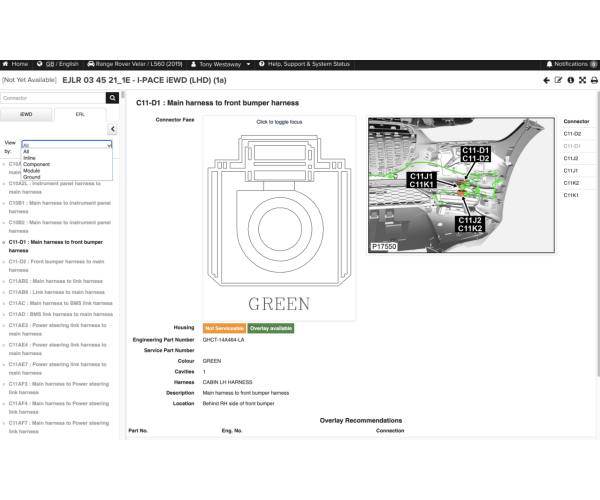The width and height of the screenshot is (600, 500).
Task: Select C11J1 in the Connector list
Action: pos(570,171)
